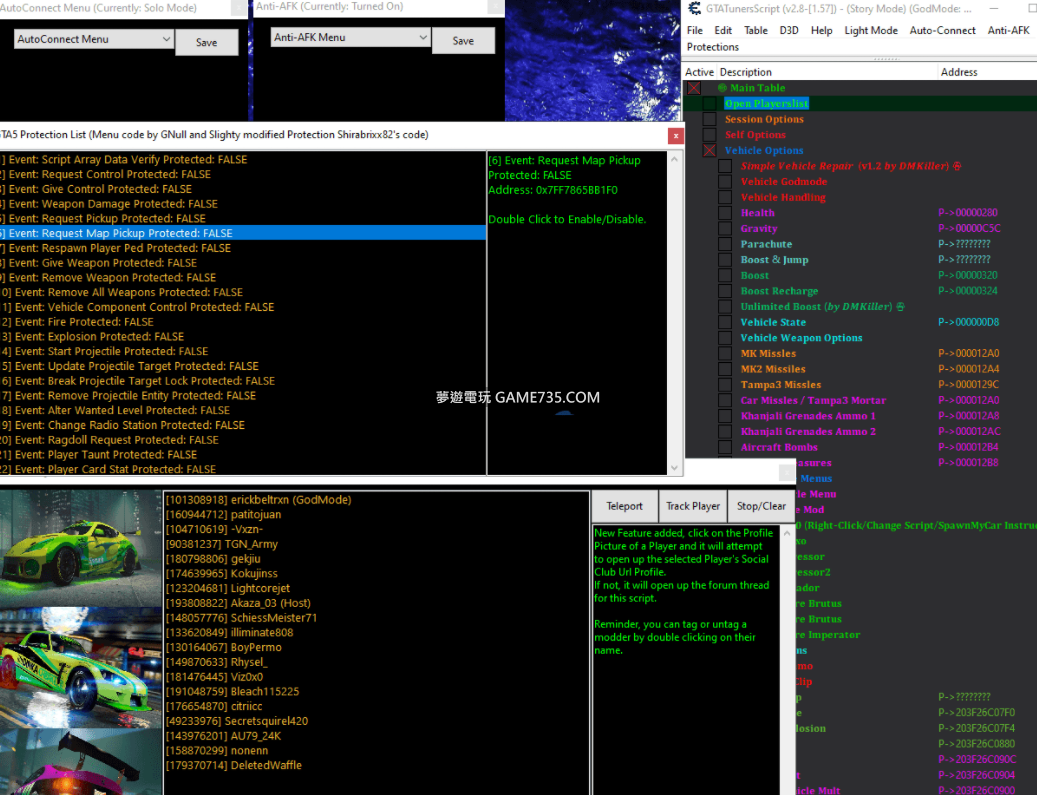Open the Protections menu
Image resolution: width=1037 pixels, height=795 pixels.
click(712, 47)
